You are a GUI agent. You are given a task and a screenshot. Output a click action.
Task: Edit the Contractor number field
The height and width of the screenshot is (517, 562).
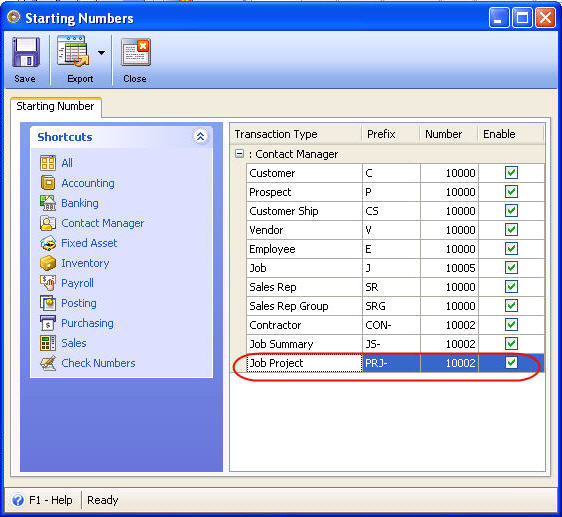449,325
